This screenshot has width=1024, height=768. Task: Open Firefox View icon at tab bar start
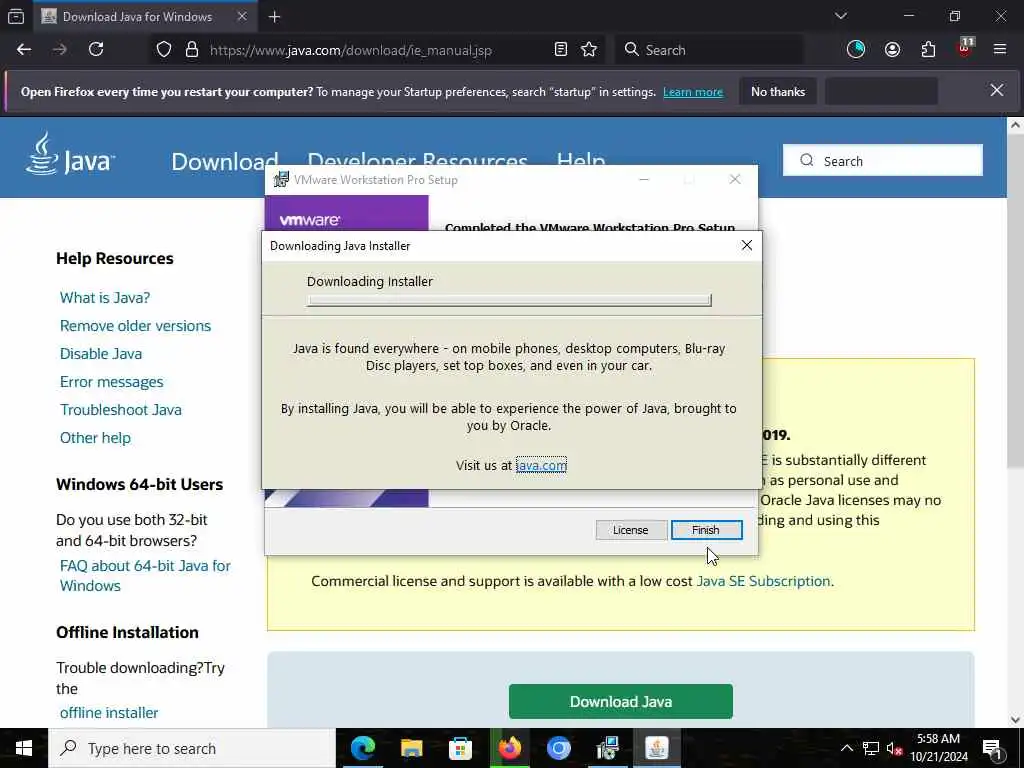[16, 17]
